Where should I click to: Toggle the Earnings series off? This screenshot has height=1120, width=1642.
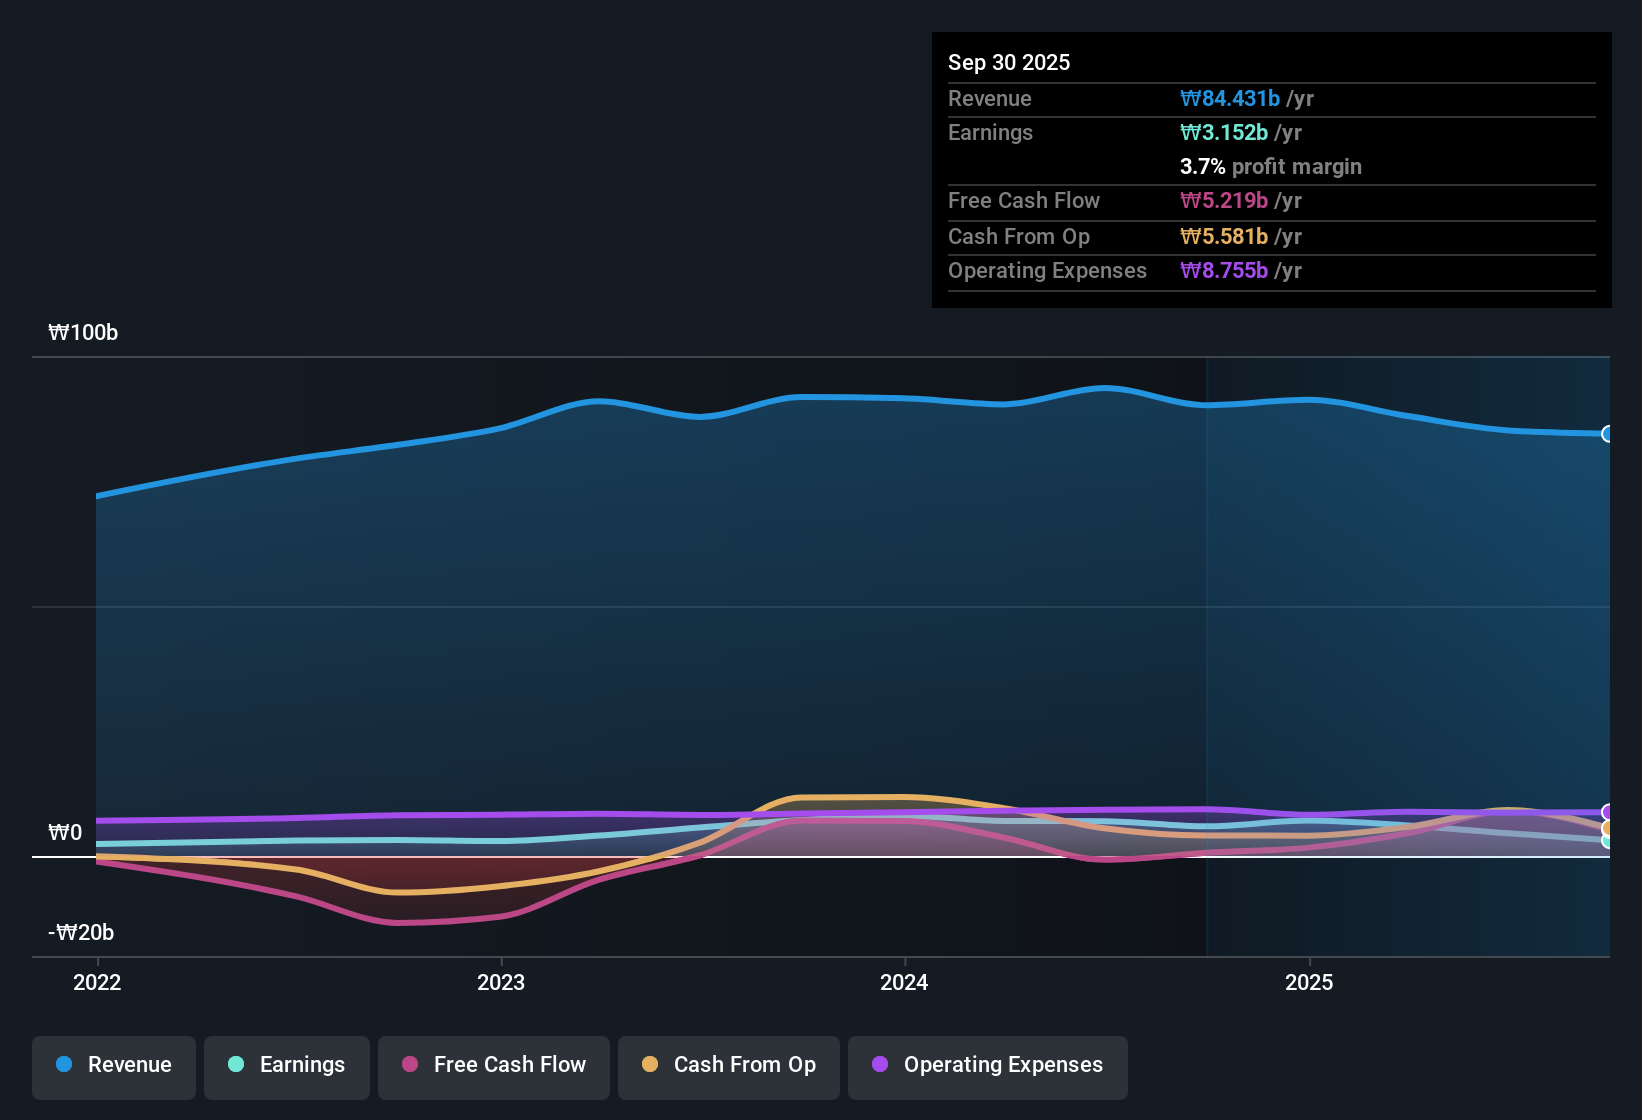pos(286,1065)
